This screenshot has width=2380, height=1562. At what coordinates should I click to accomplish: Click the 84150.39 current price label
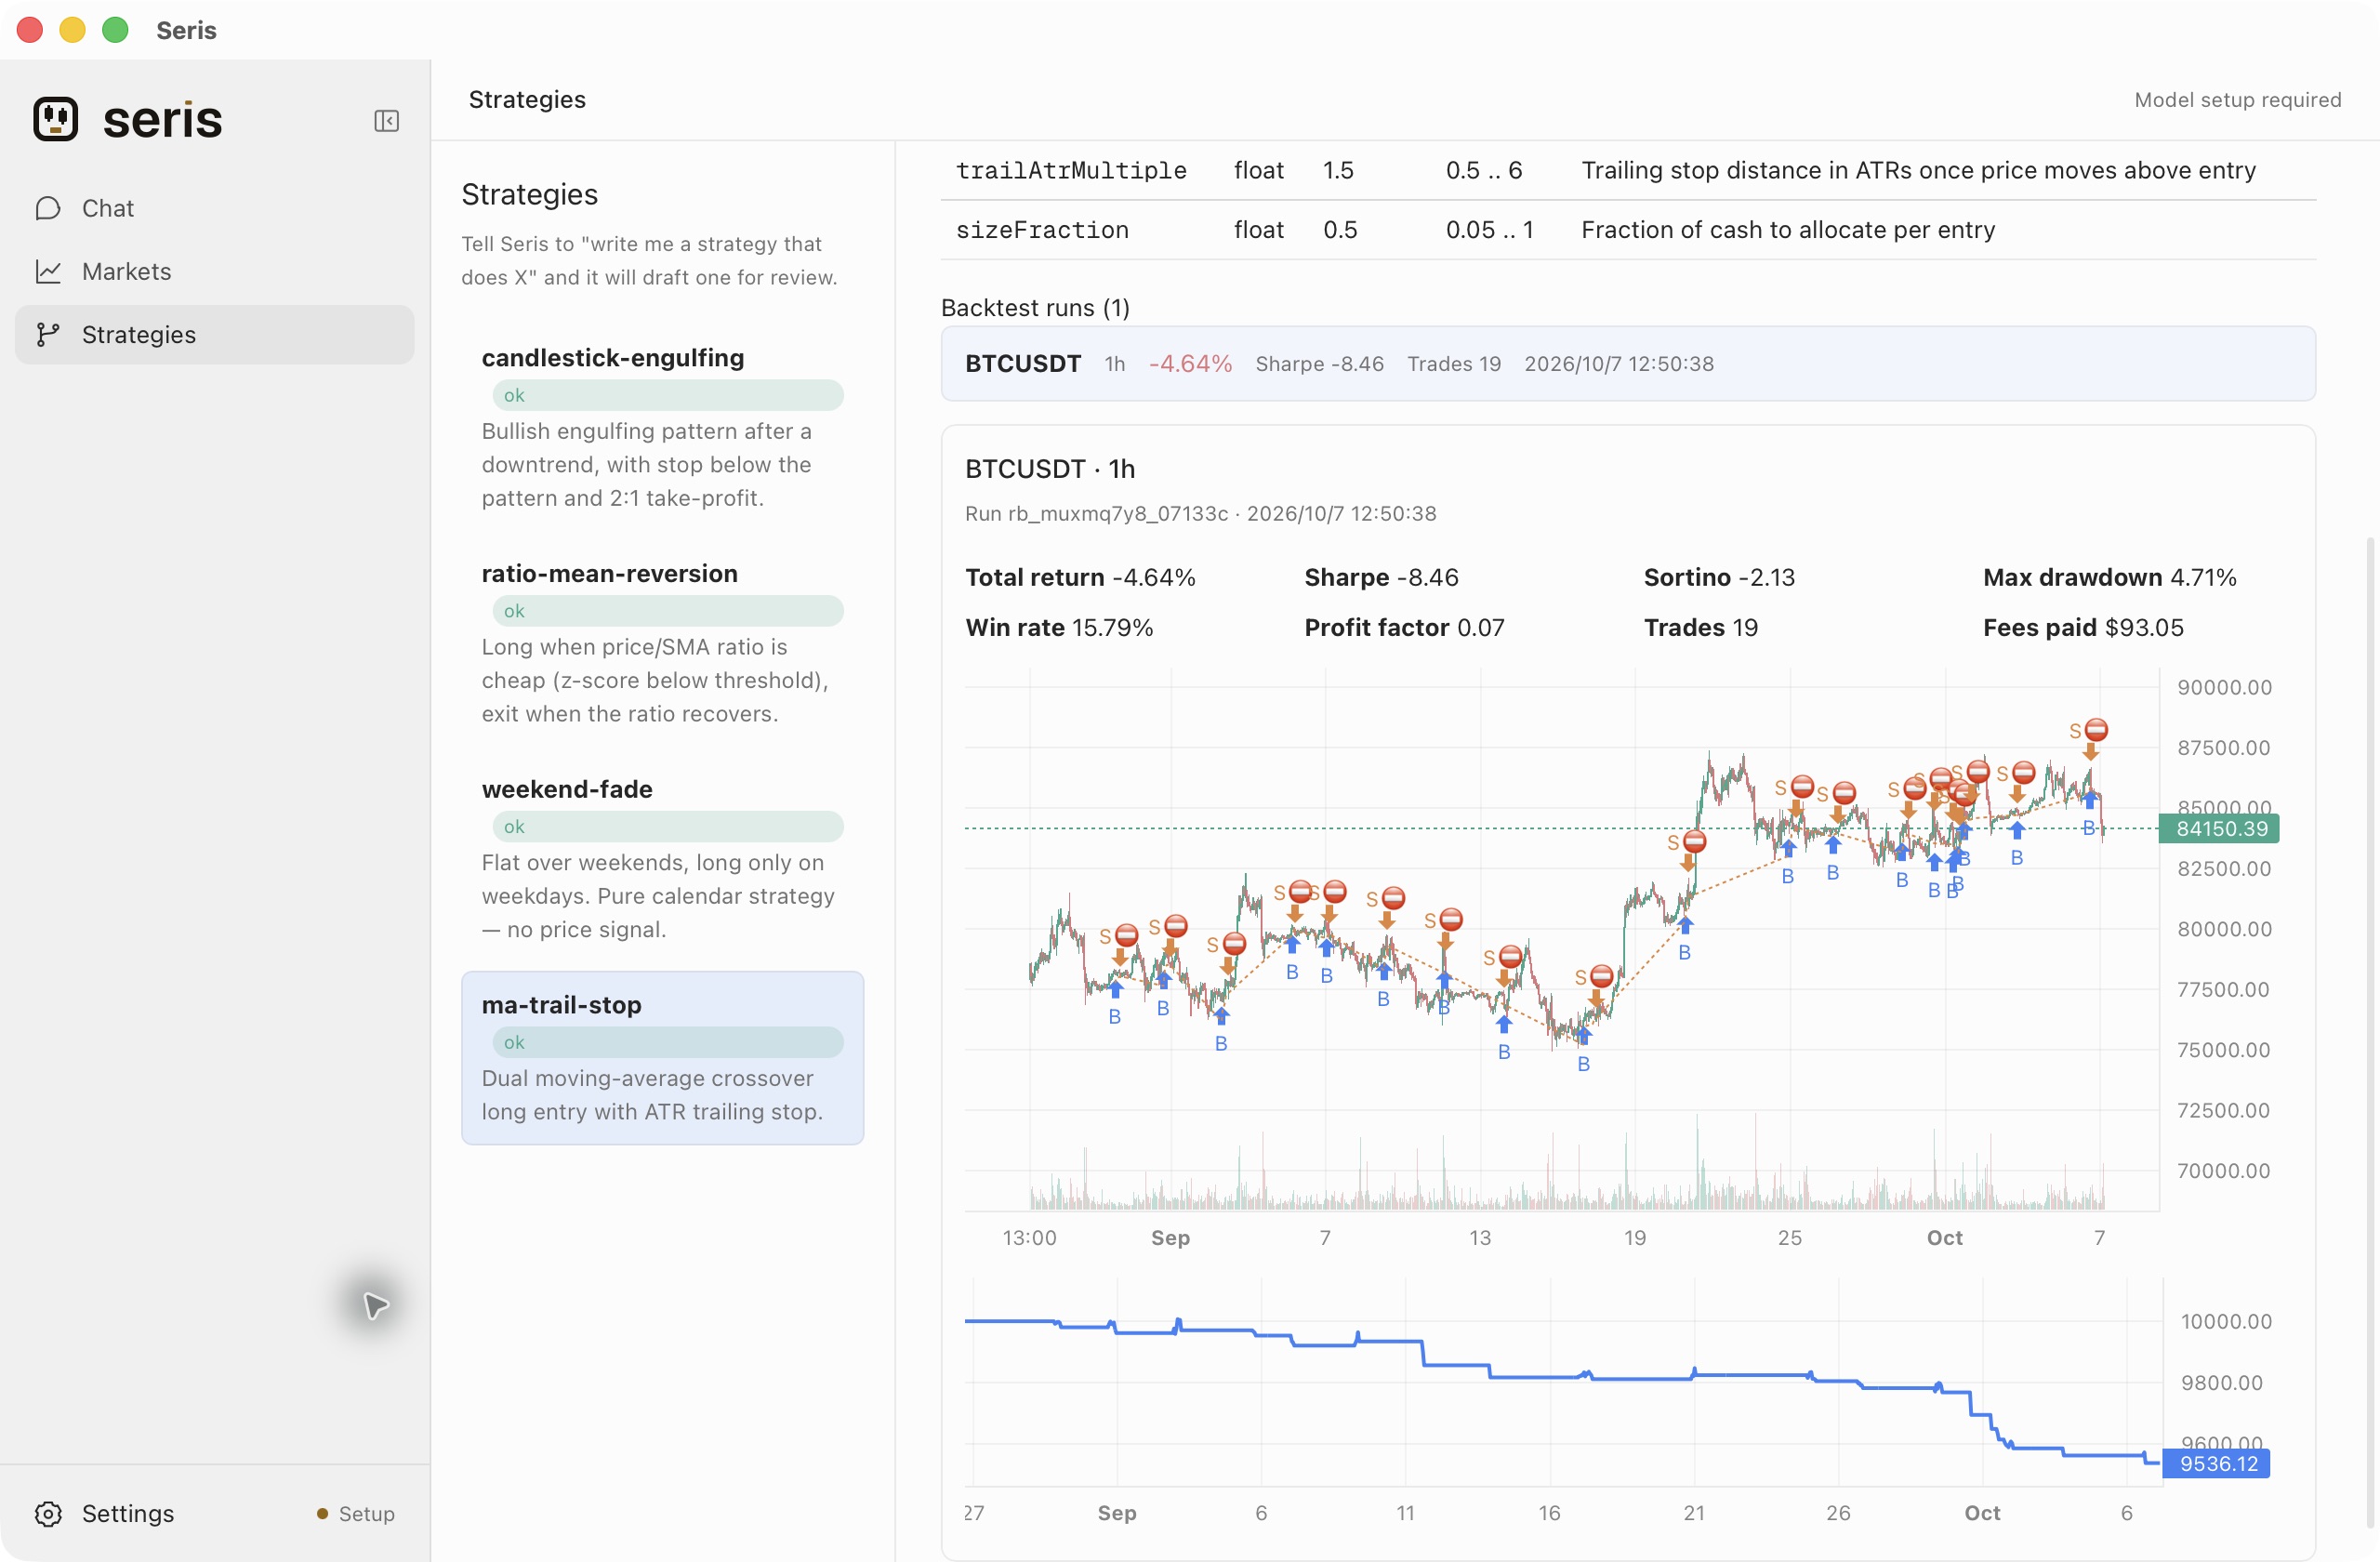(2221, 829)
